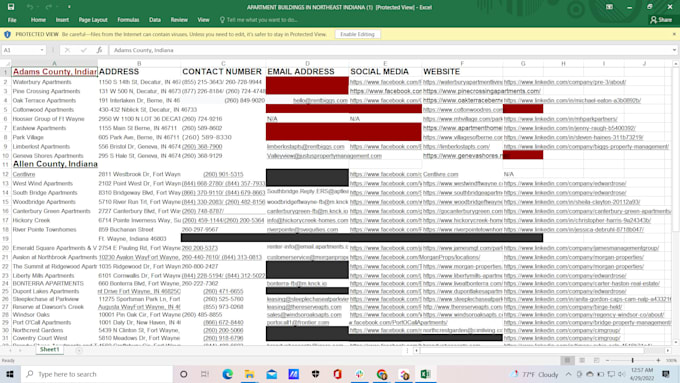
Task: Click the Allen County, Indiana heading cell
Action: pos(55,164)
